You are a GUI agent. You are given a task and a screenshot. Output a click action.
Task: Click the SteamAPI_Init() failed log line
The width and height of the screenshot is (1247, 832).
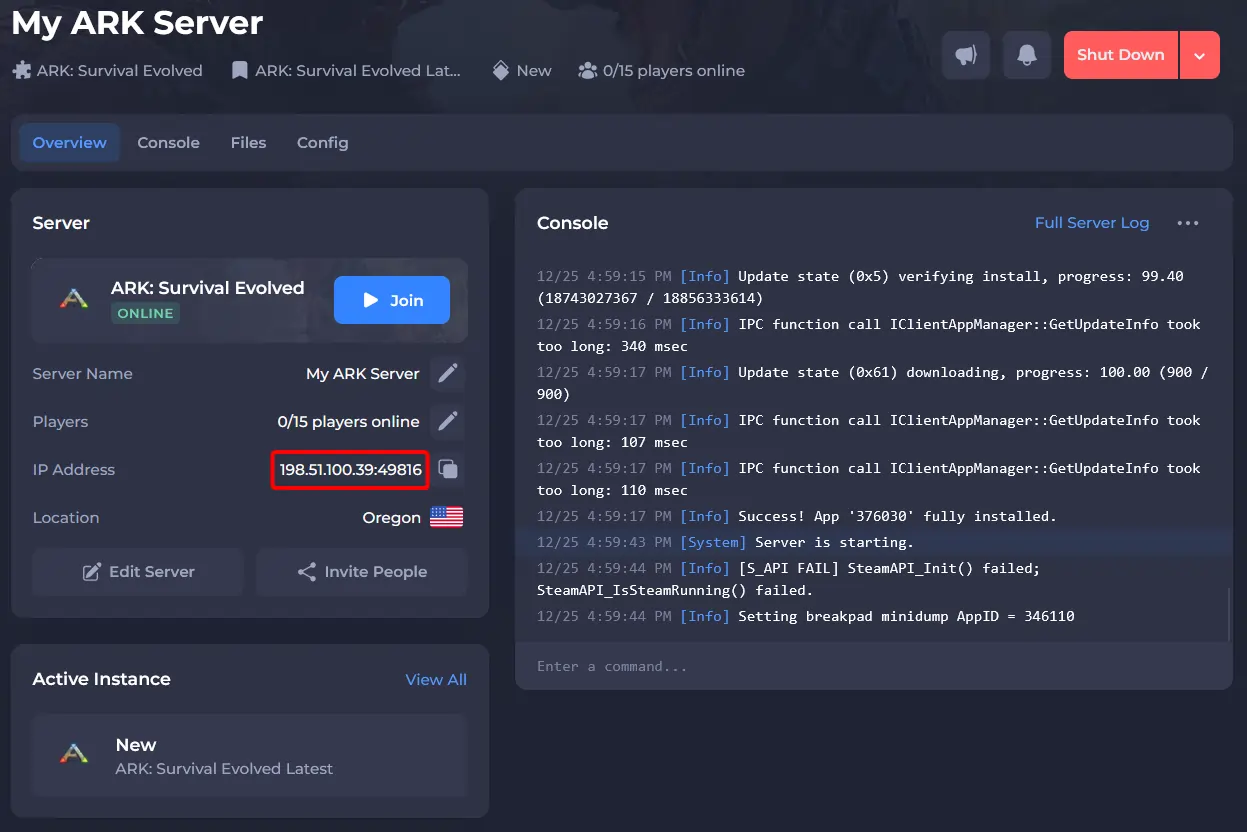click(789, 579)
